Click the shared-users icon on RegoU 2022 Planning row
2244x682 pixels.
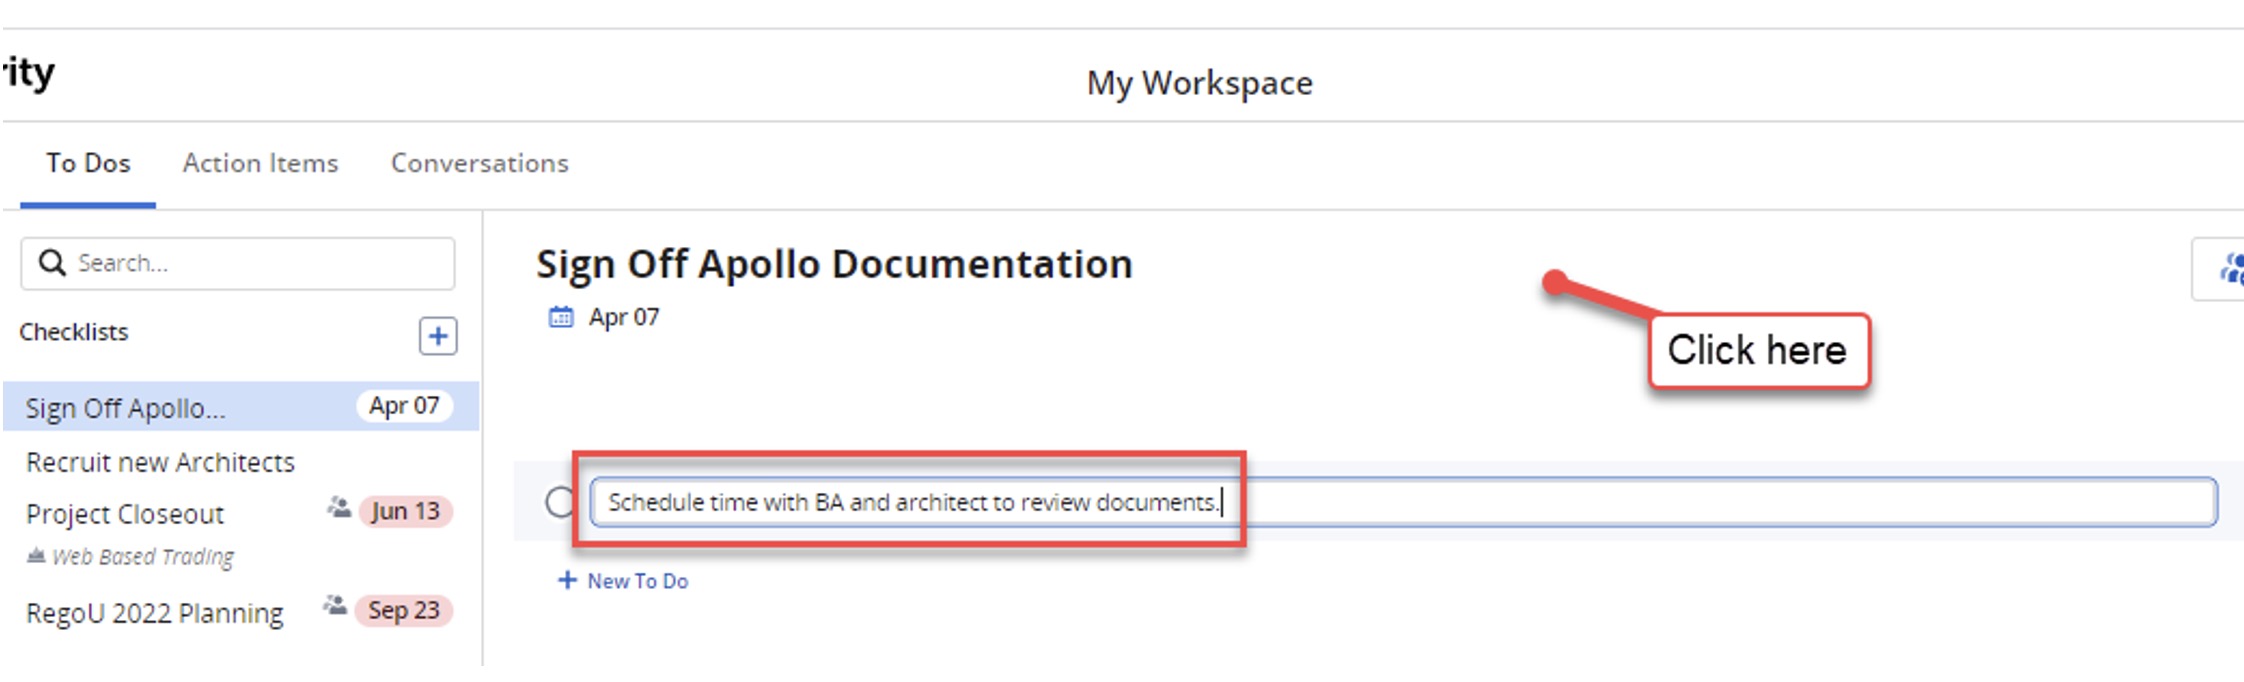tap(335, 605)
